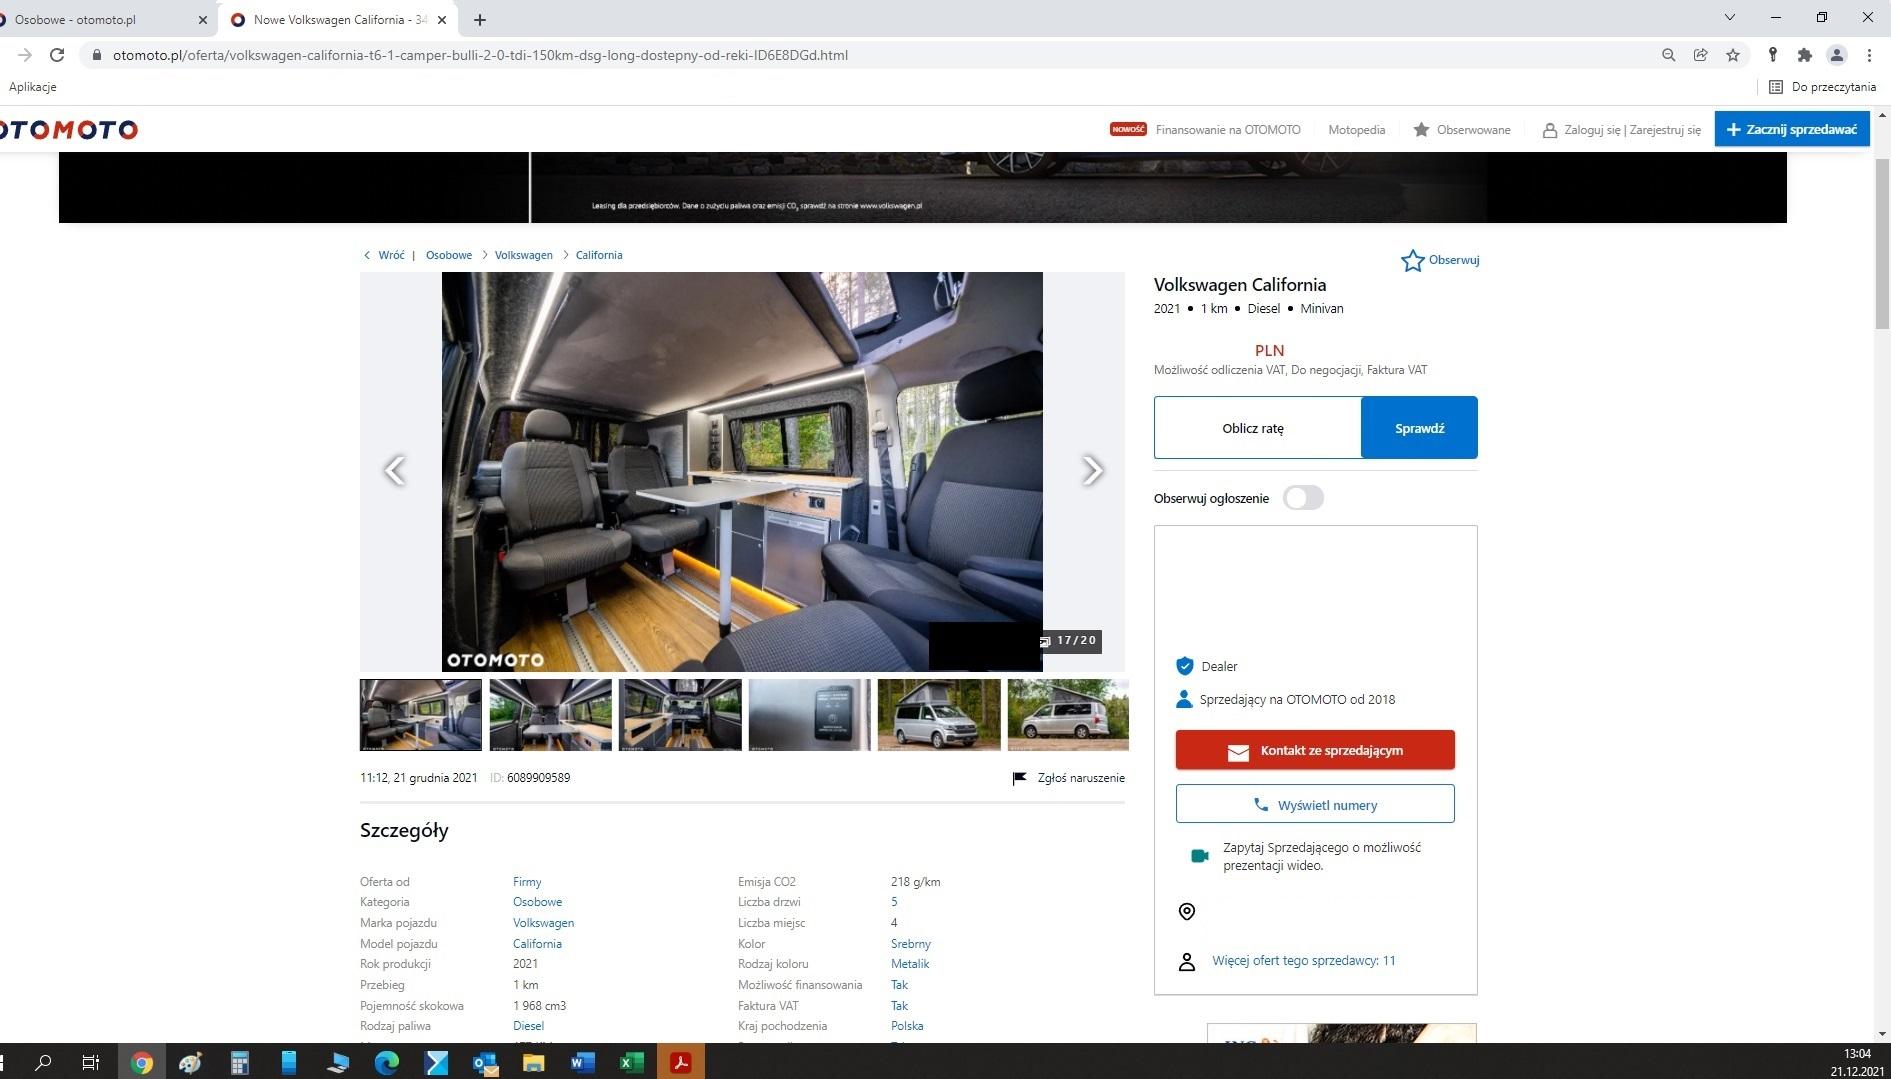Show the previous gallery photo arrow
This screenshot has height=1079, width=1891.
(x=395, y=470)
